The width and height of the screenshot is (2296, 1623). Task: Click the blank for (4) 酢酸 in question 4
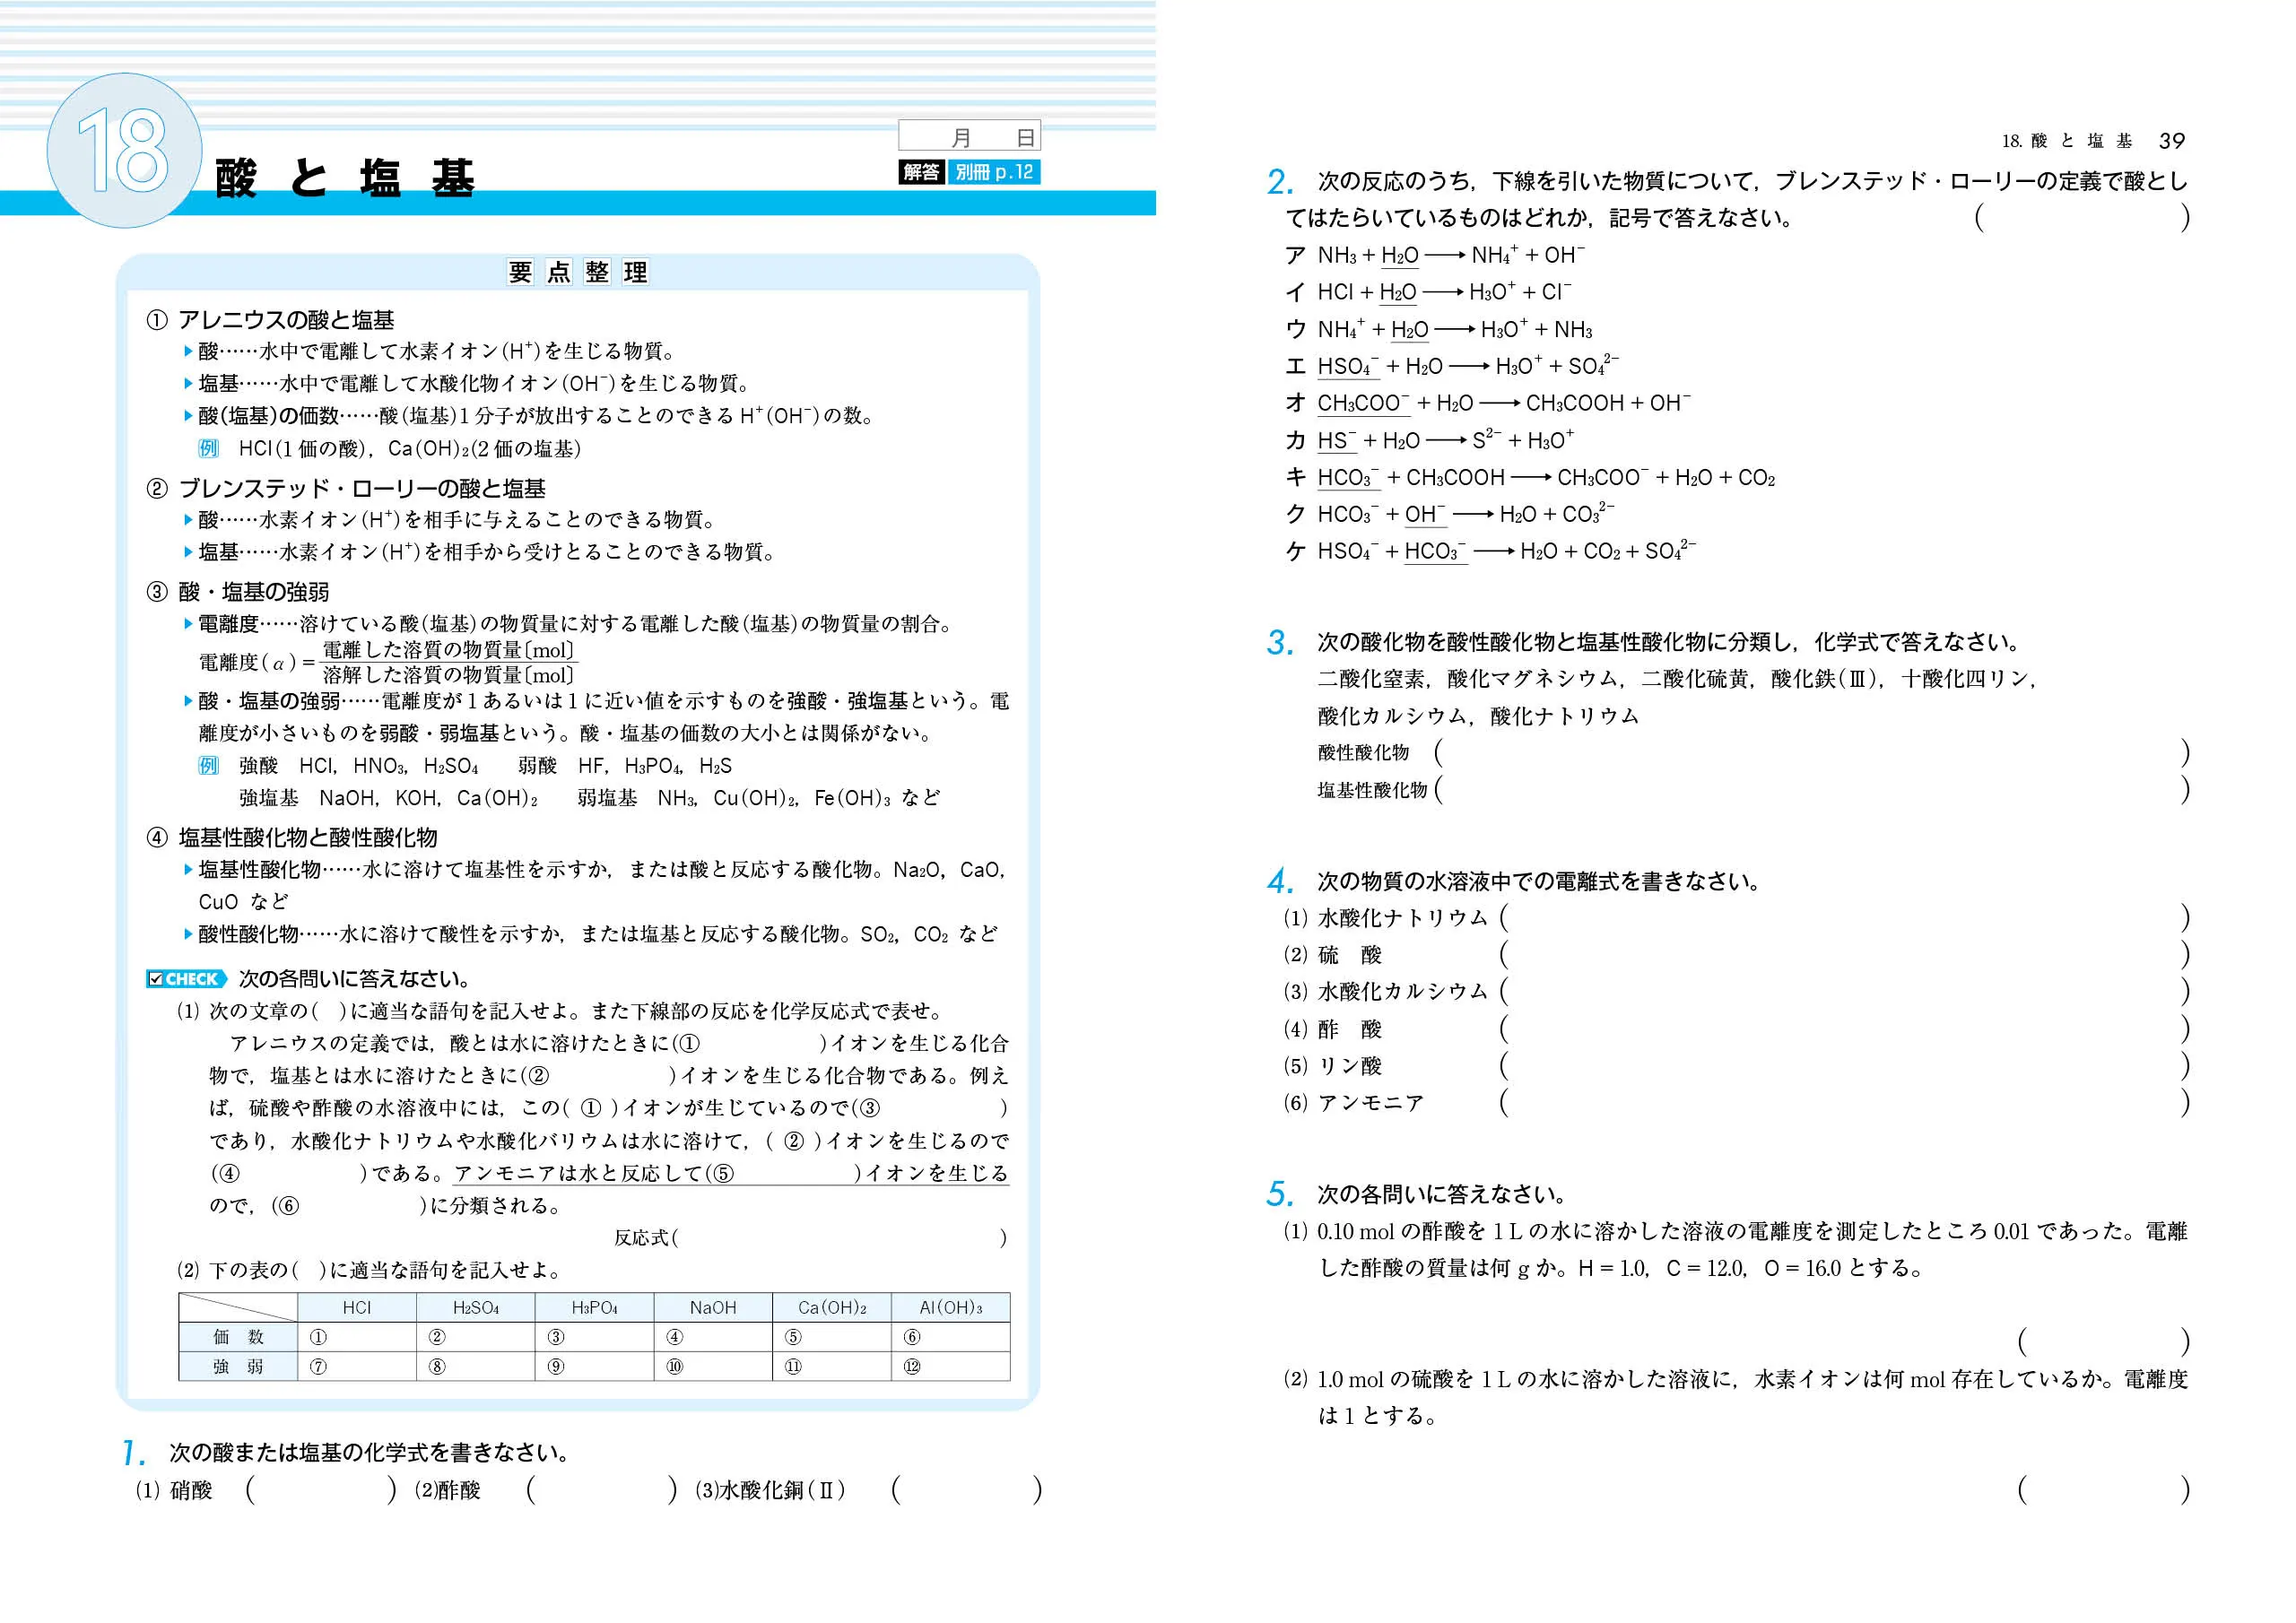(1845, 1029)
